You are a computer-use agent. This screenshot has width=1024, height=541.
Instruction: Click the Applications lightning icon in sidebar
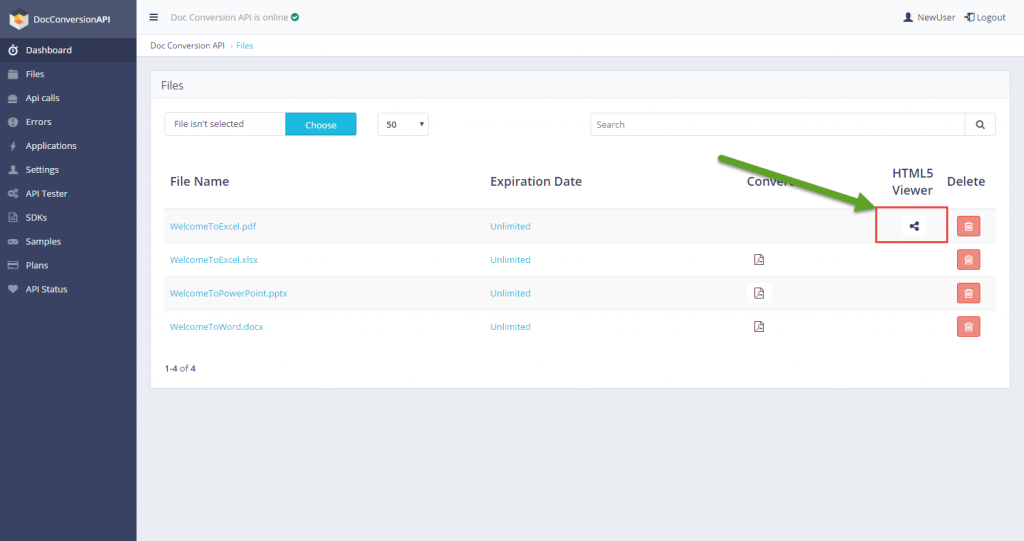pos(13,146)
